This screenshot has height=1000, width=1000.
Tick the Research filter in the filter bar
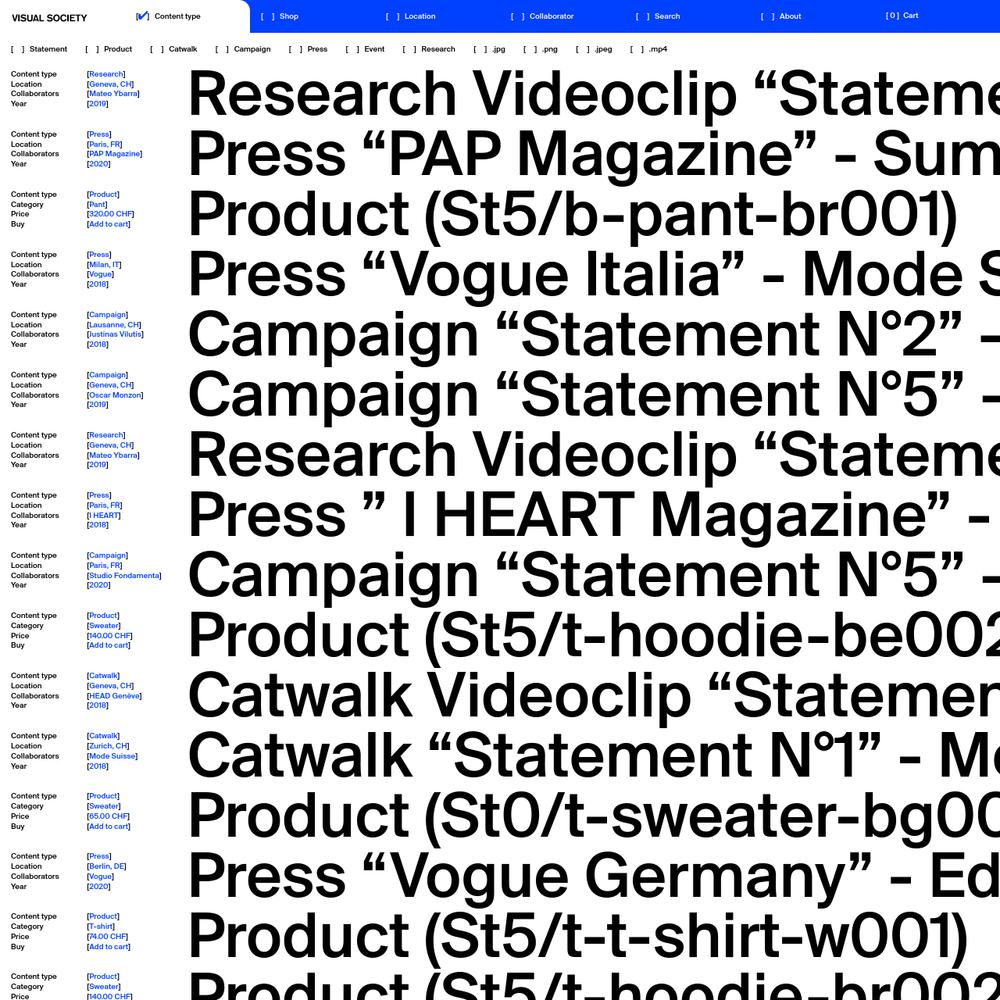pos(429,49)
